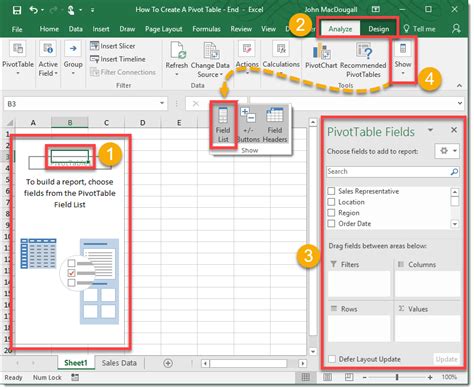Screen dimensions: 474x390
Task: Zoom in with the plus button
Action: (430, 377)
